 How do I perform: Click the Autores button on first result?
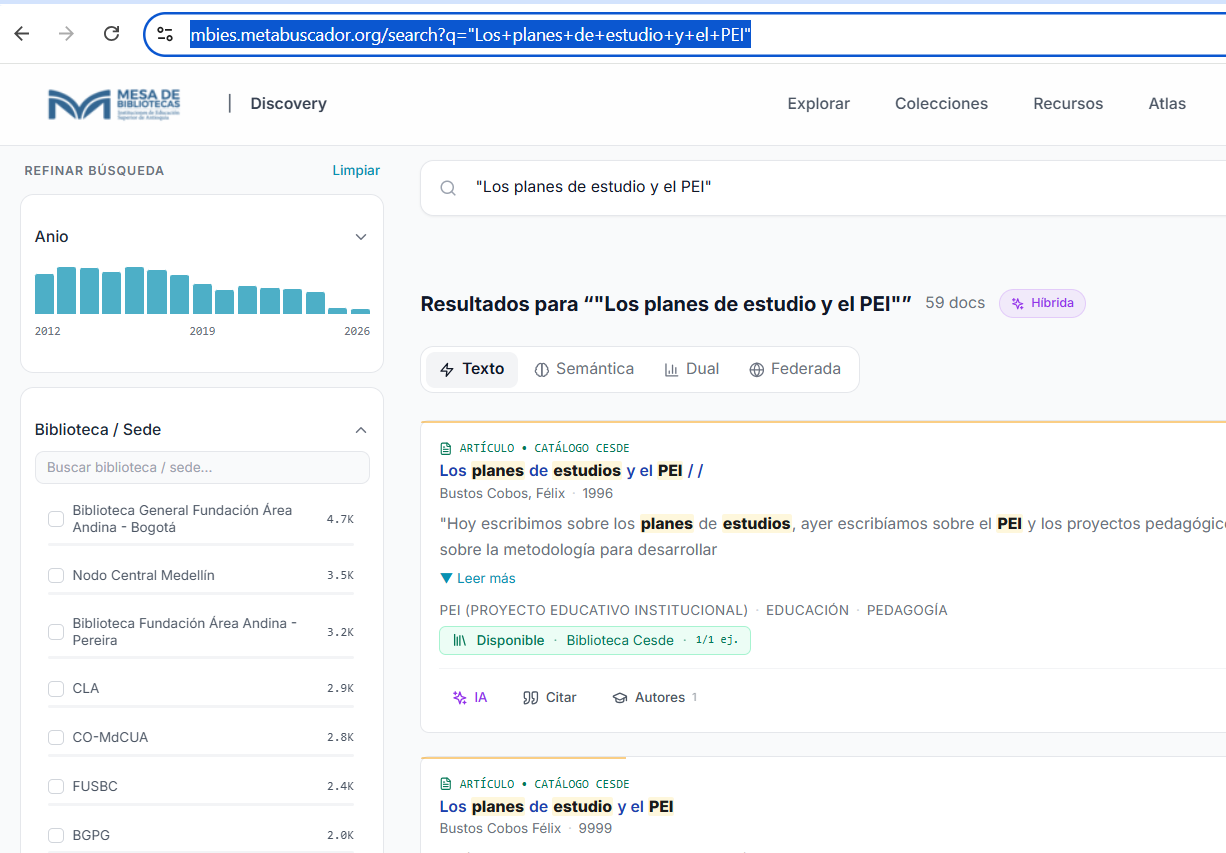pyautogui.click(x=654, y=698)
